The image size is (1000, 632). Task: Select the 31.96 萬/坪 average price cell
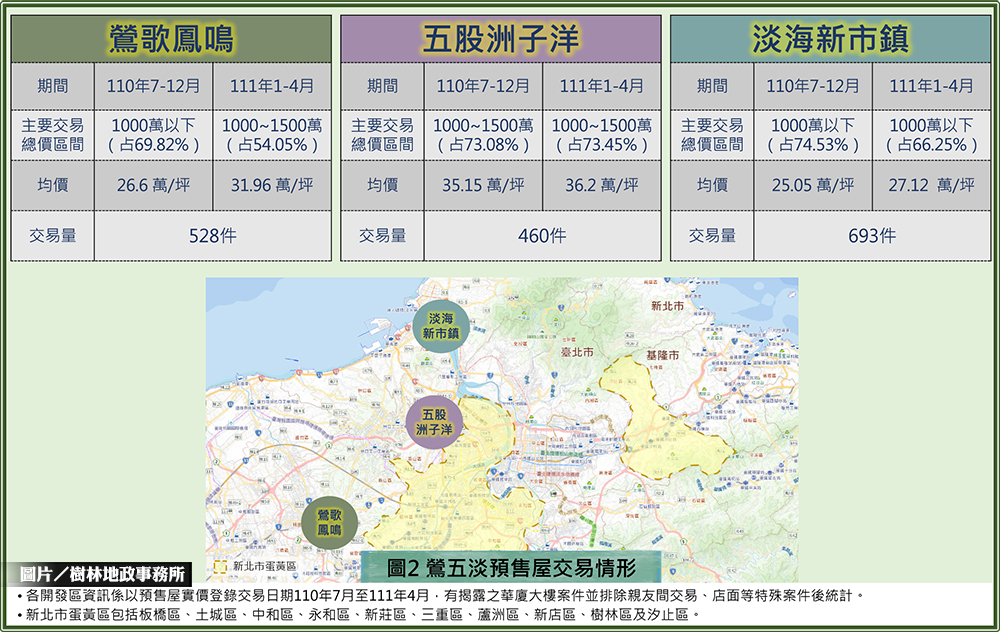click(272, 185)
